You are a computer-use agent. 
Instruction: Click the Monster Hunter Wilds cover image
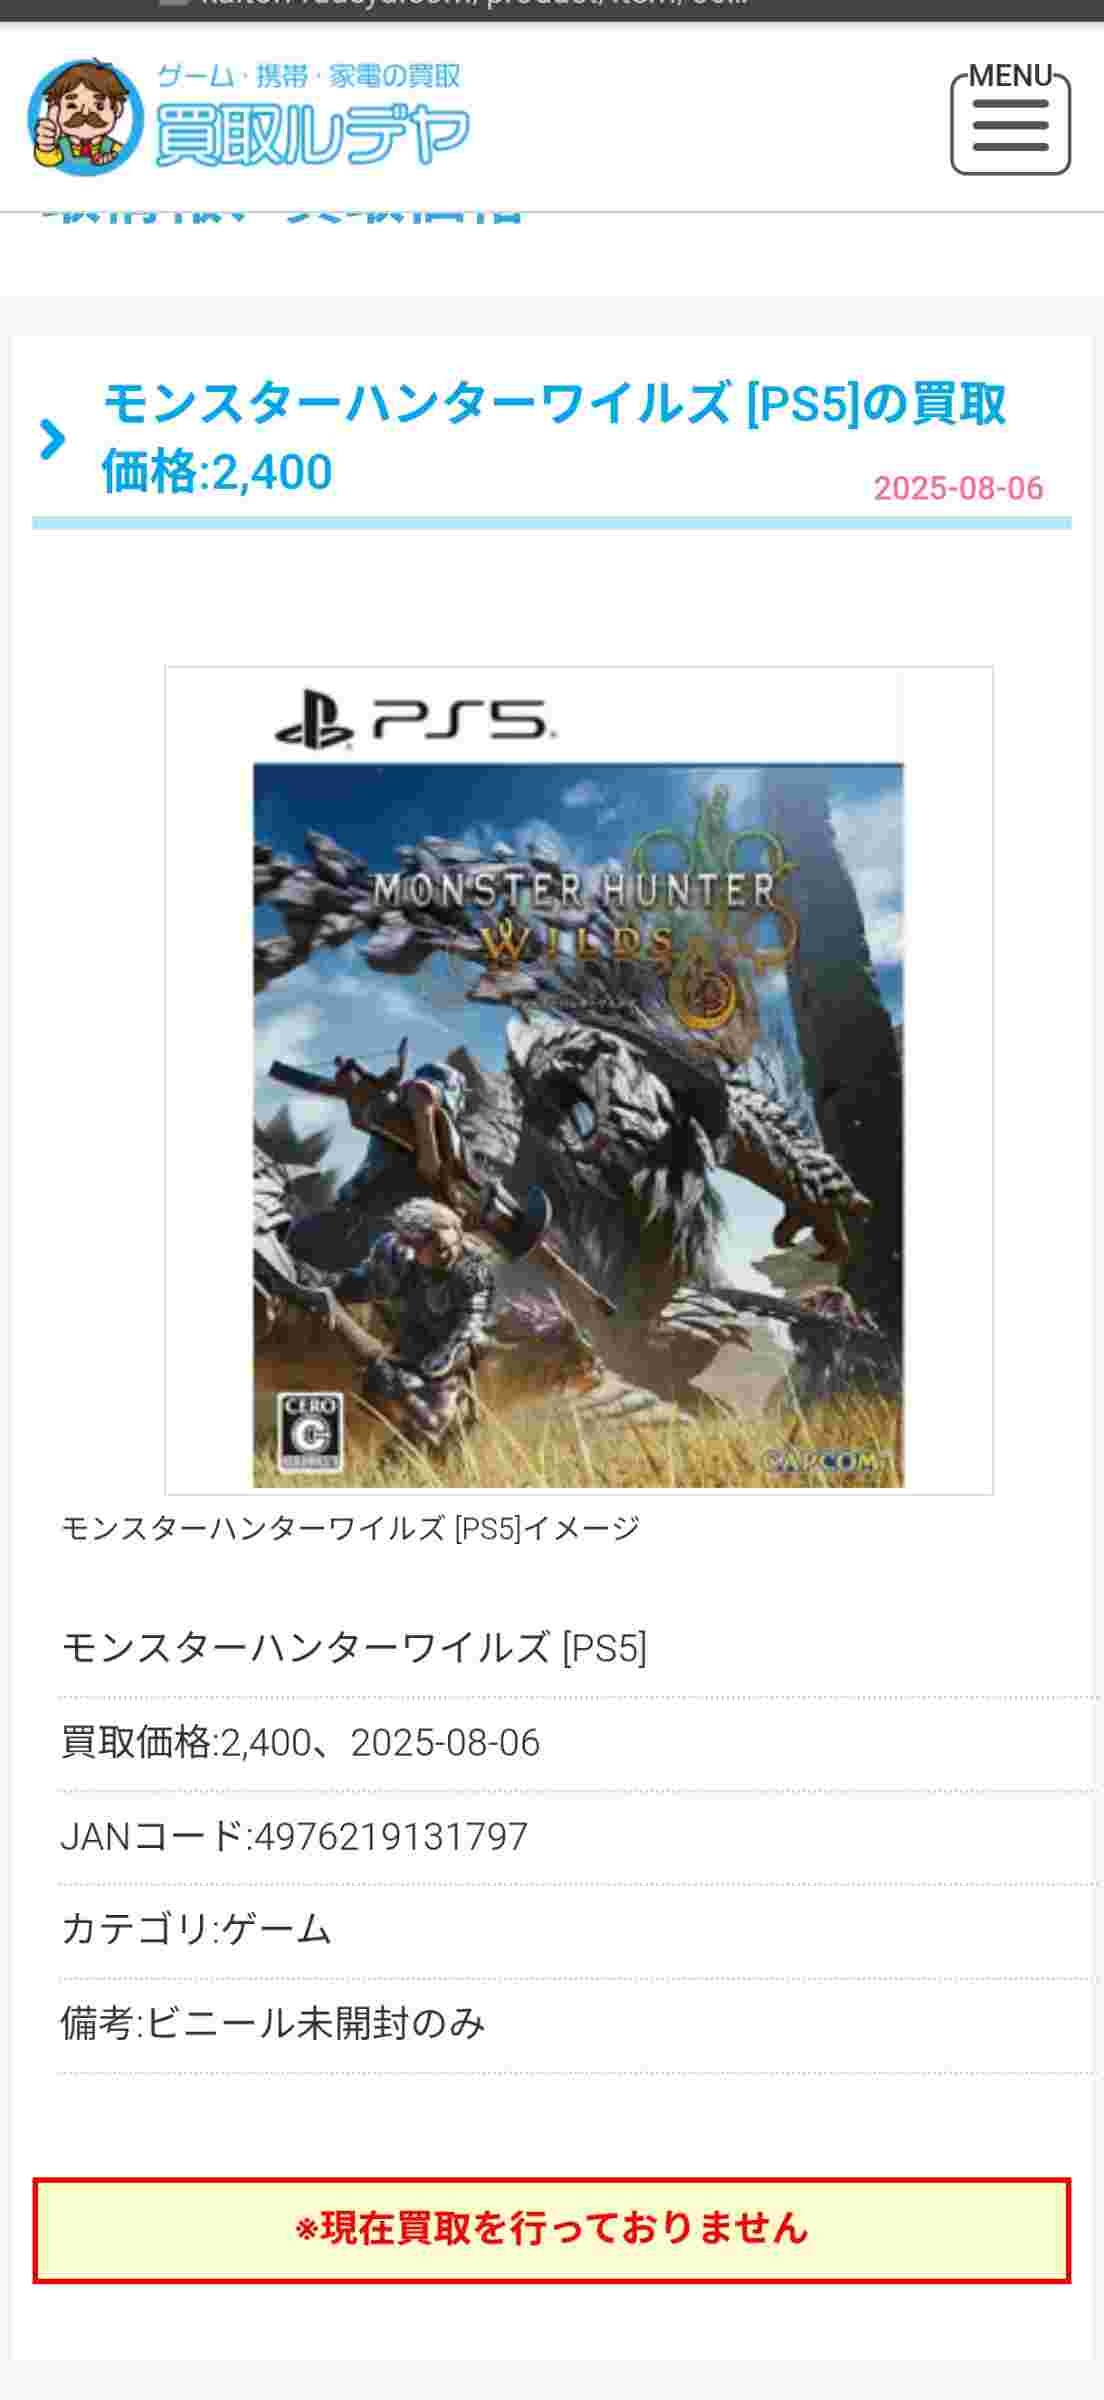click(578, 1080)
